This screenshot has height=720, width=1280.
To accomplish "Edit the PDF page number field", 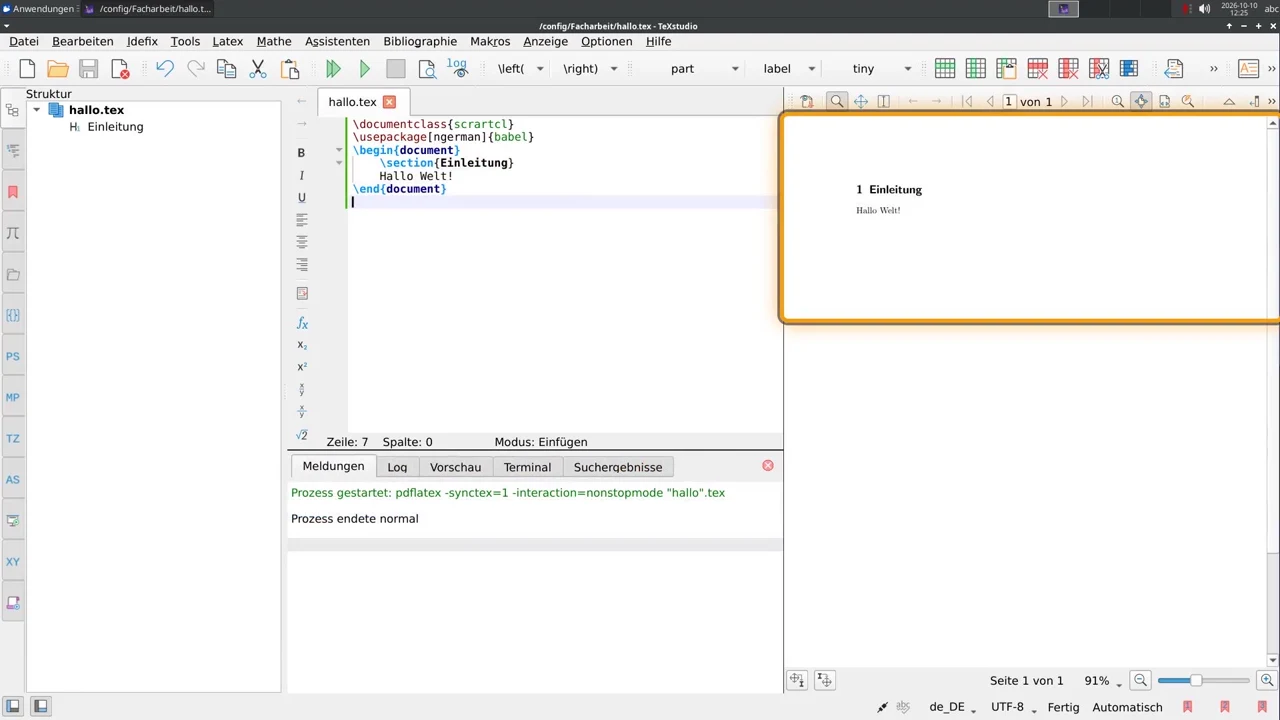I will coord(1009,101).
